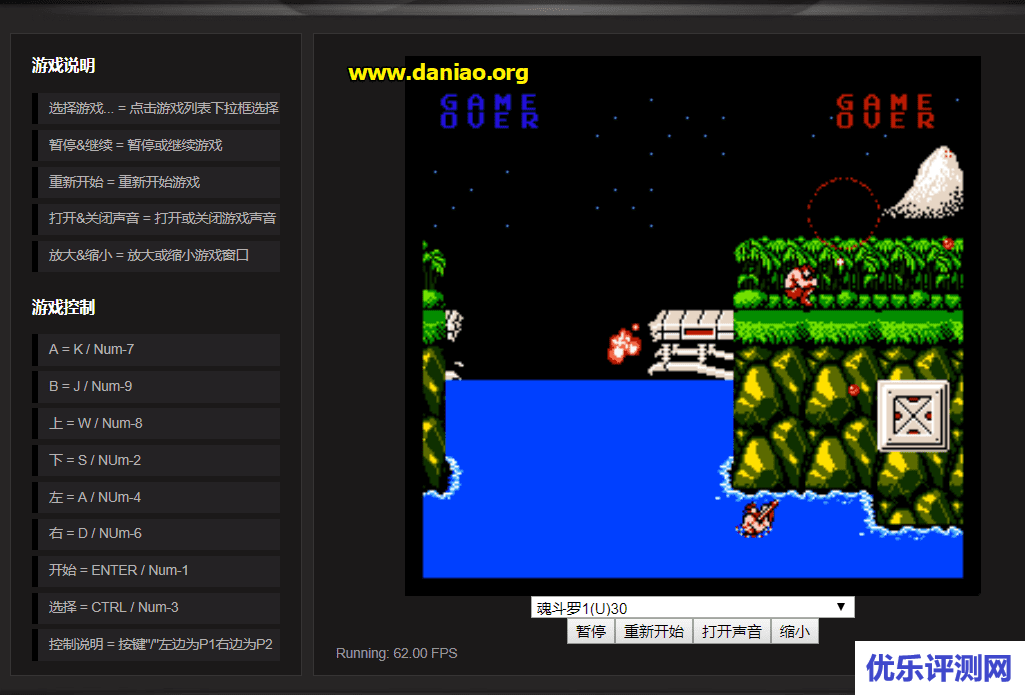Viewport: 1025px width, 695px height.
Task: Shrink game window with 缩小 button
Action: point(794,631)
